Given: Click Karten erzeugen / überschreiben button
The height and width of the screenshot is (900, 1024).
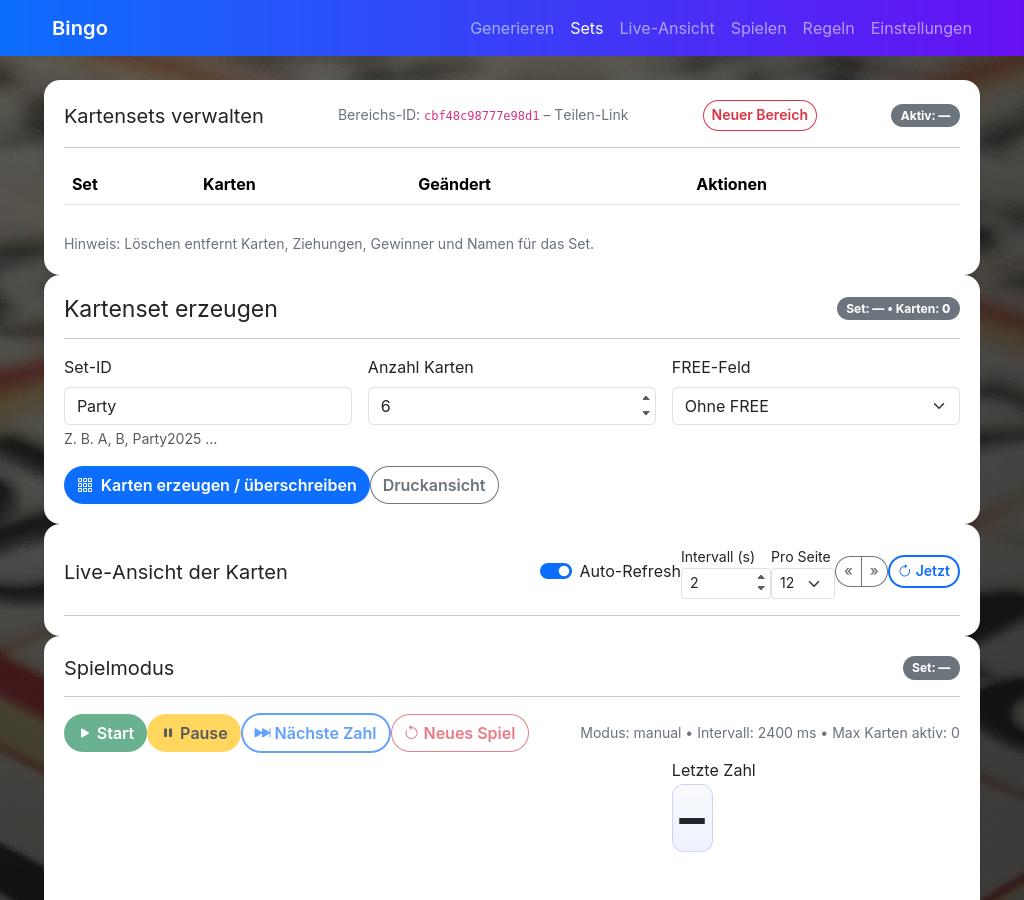Looking at the screenshot, I should point(217,485).
